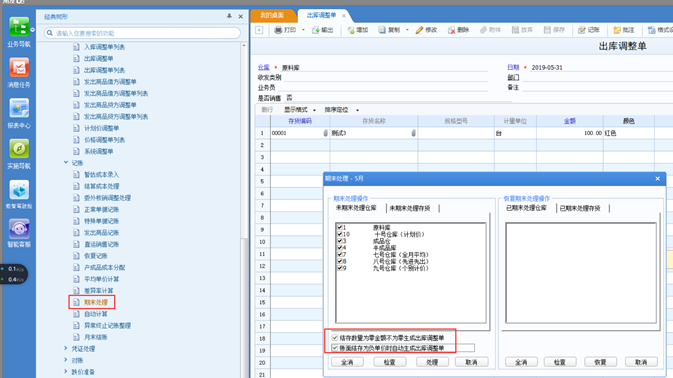The height and width of the screenshot is (378, 673).
Task: Toggle checkbox for warehouse 3 成品仓
Action: pos(340,241)
